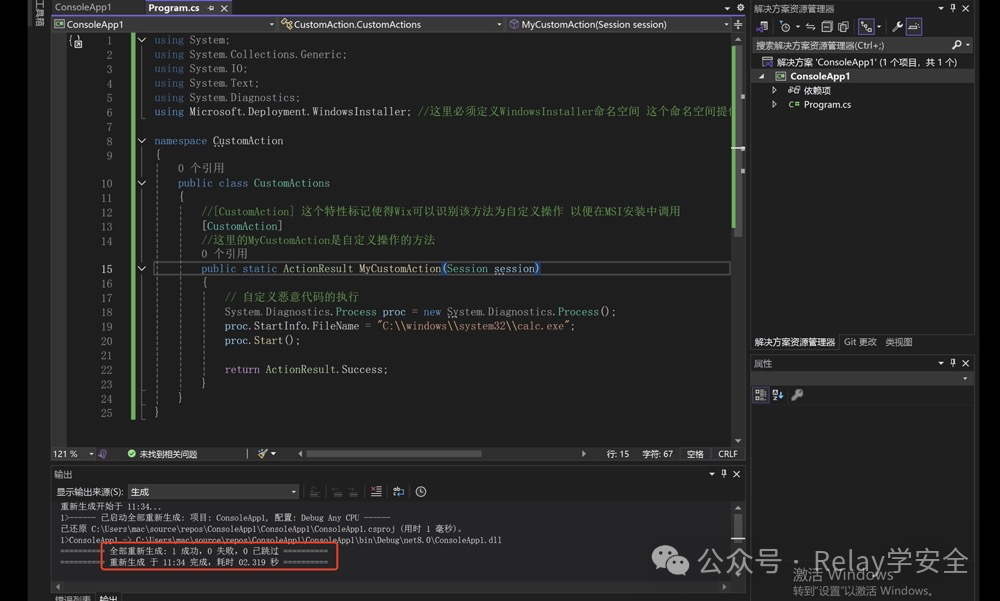Click find message in code Output icon
The height and width of the screenshot is (601, 1000).
[315, 491]
